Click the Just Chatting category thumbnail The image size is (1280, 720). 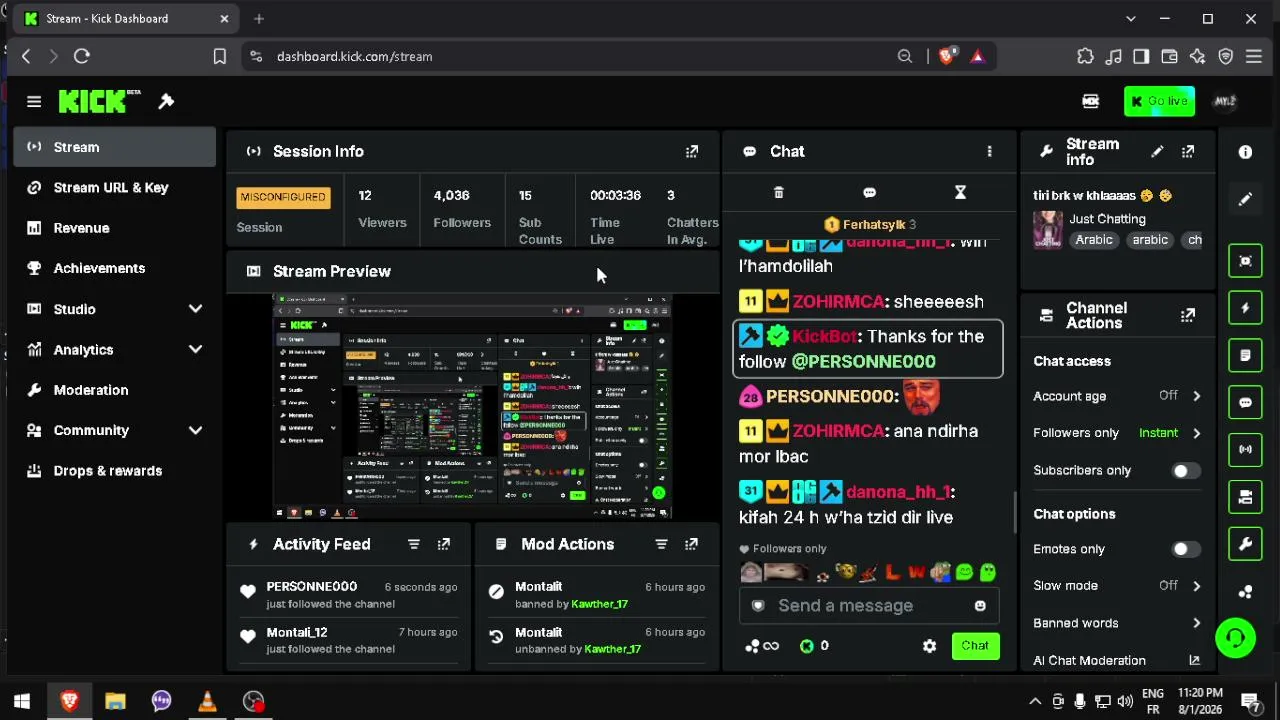click(1048, 230)
